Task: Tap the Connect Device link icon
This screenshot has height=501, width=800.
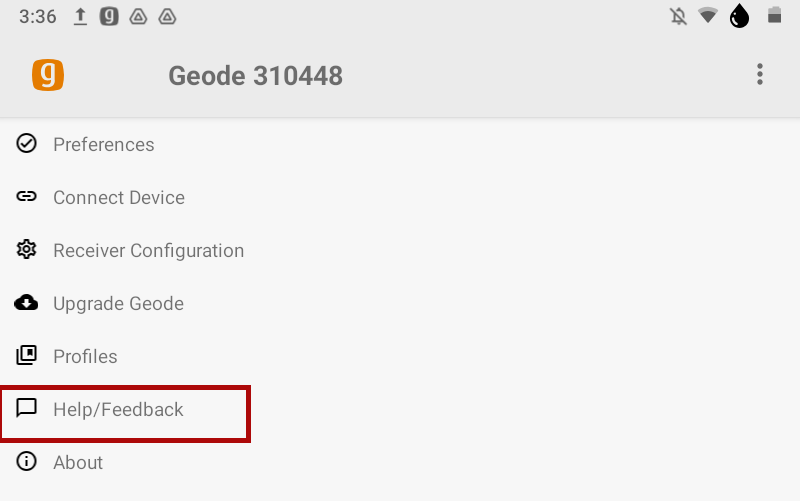Action: [27, 197]
